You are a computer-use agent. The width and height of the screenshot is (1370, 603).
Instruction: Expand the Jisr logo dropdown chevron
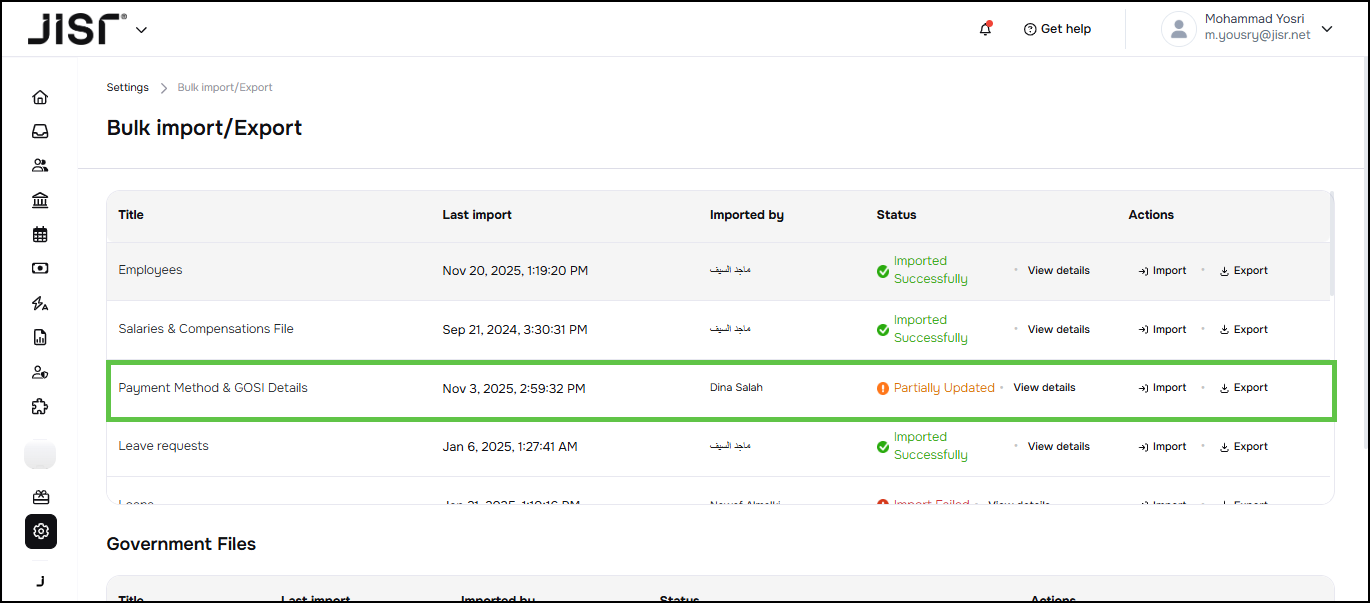tap(141, 30)
